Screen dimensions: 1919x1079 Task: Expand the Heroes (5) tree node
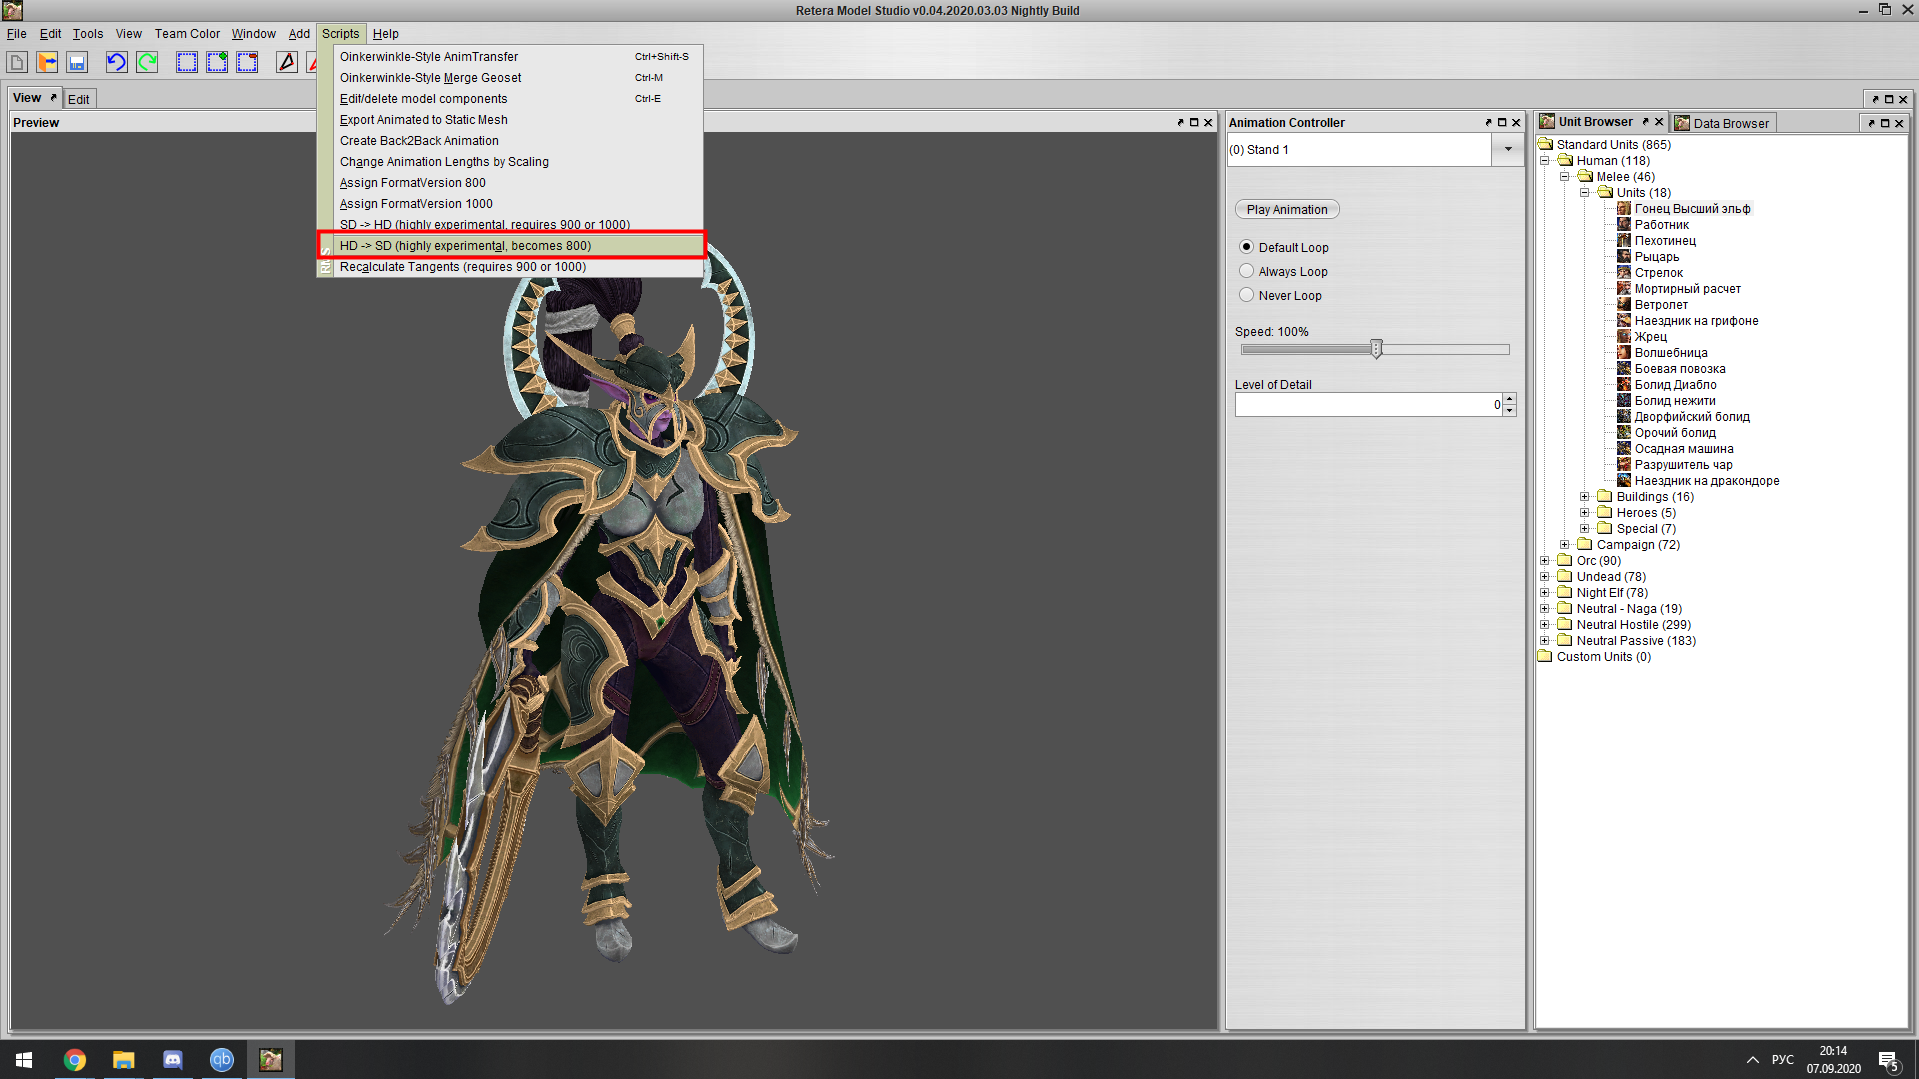(1585, 513)
